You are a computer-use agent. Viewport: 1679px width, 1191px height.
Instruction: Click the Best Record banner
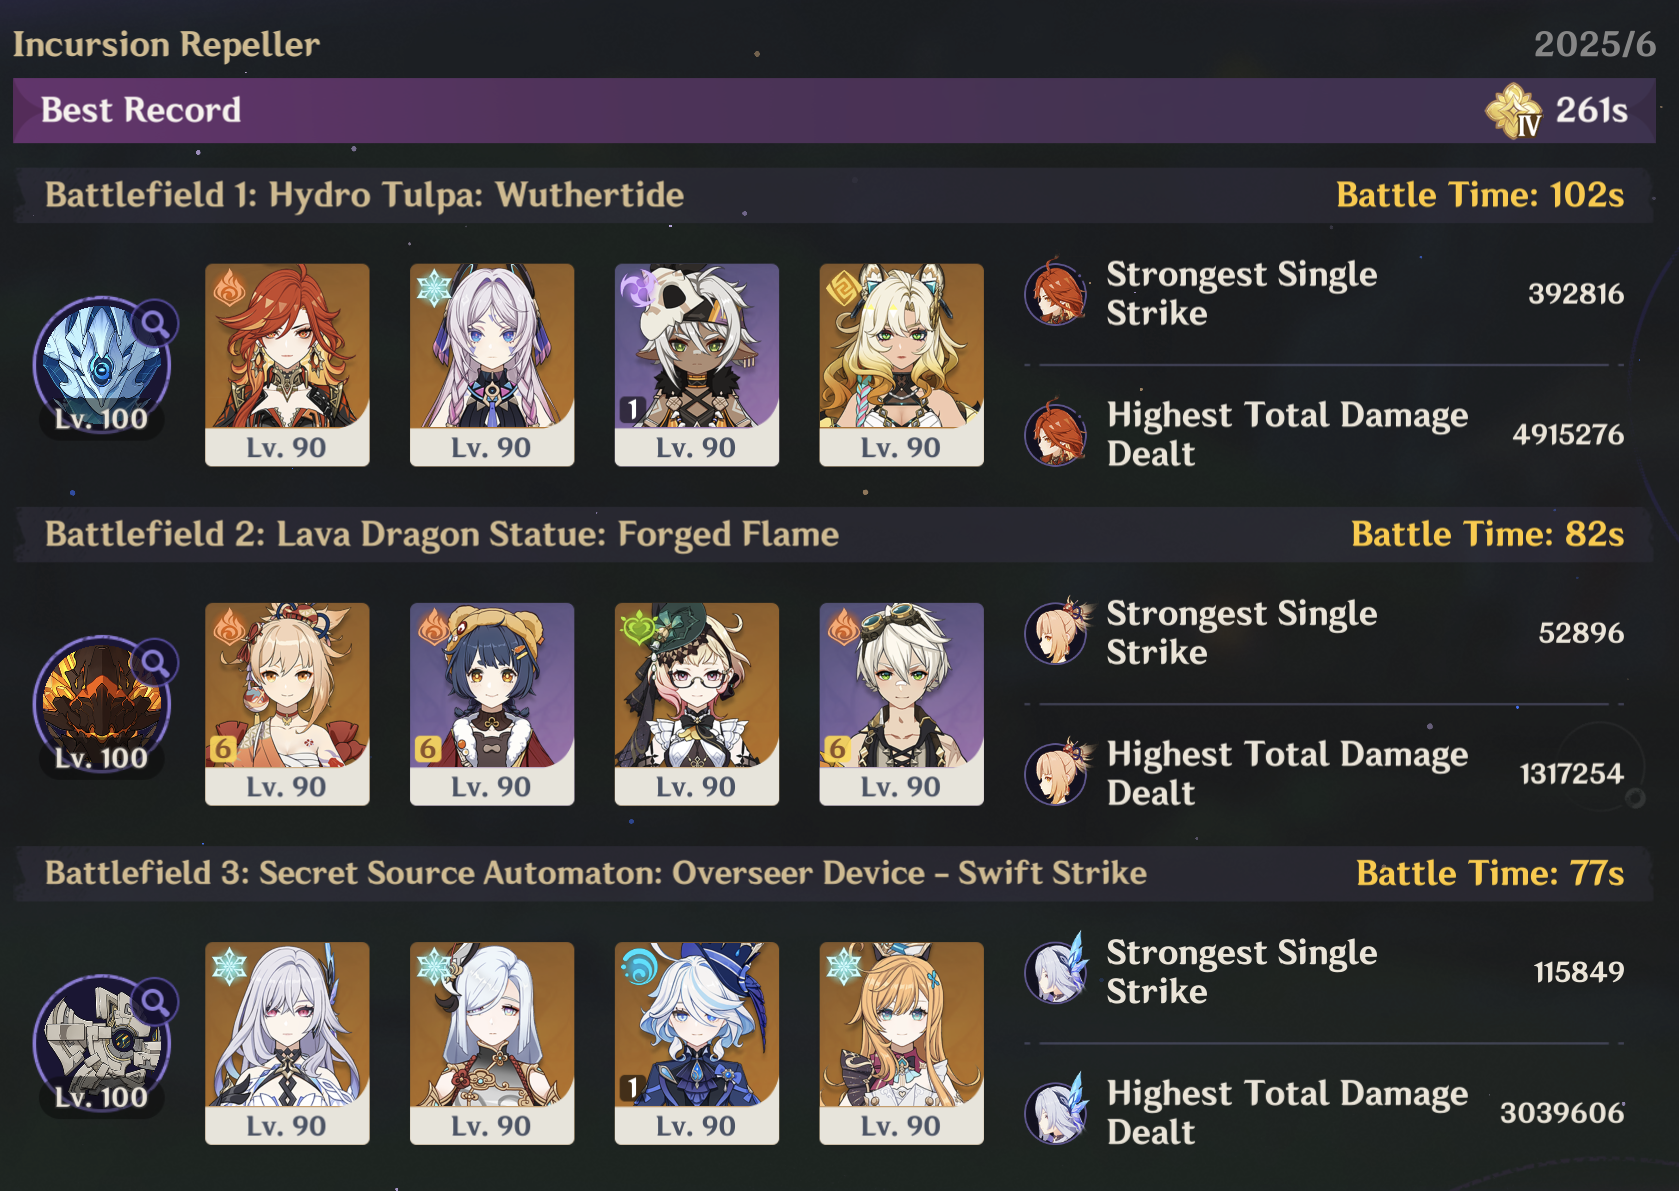834,110
